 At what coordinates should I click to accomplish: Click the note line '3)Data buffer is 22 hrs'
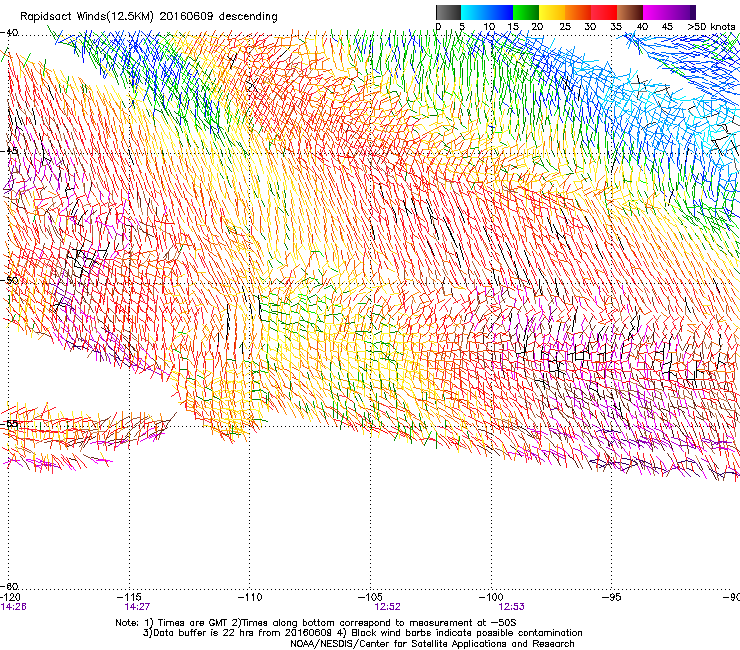tap(362, 633)
